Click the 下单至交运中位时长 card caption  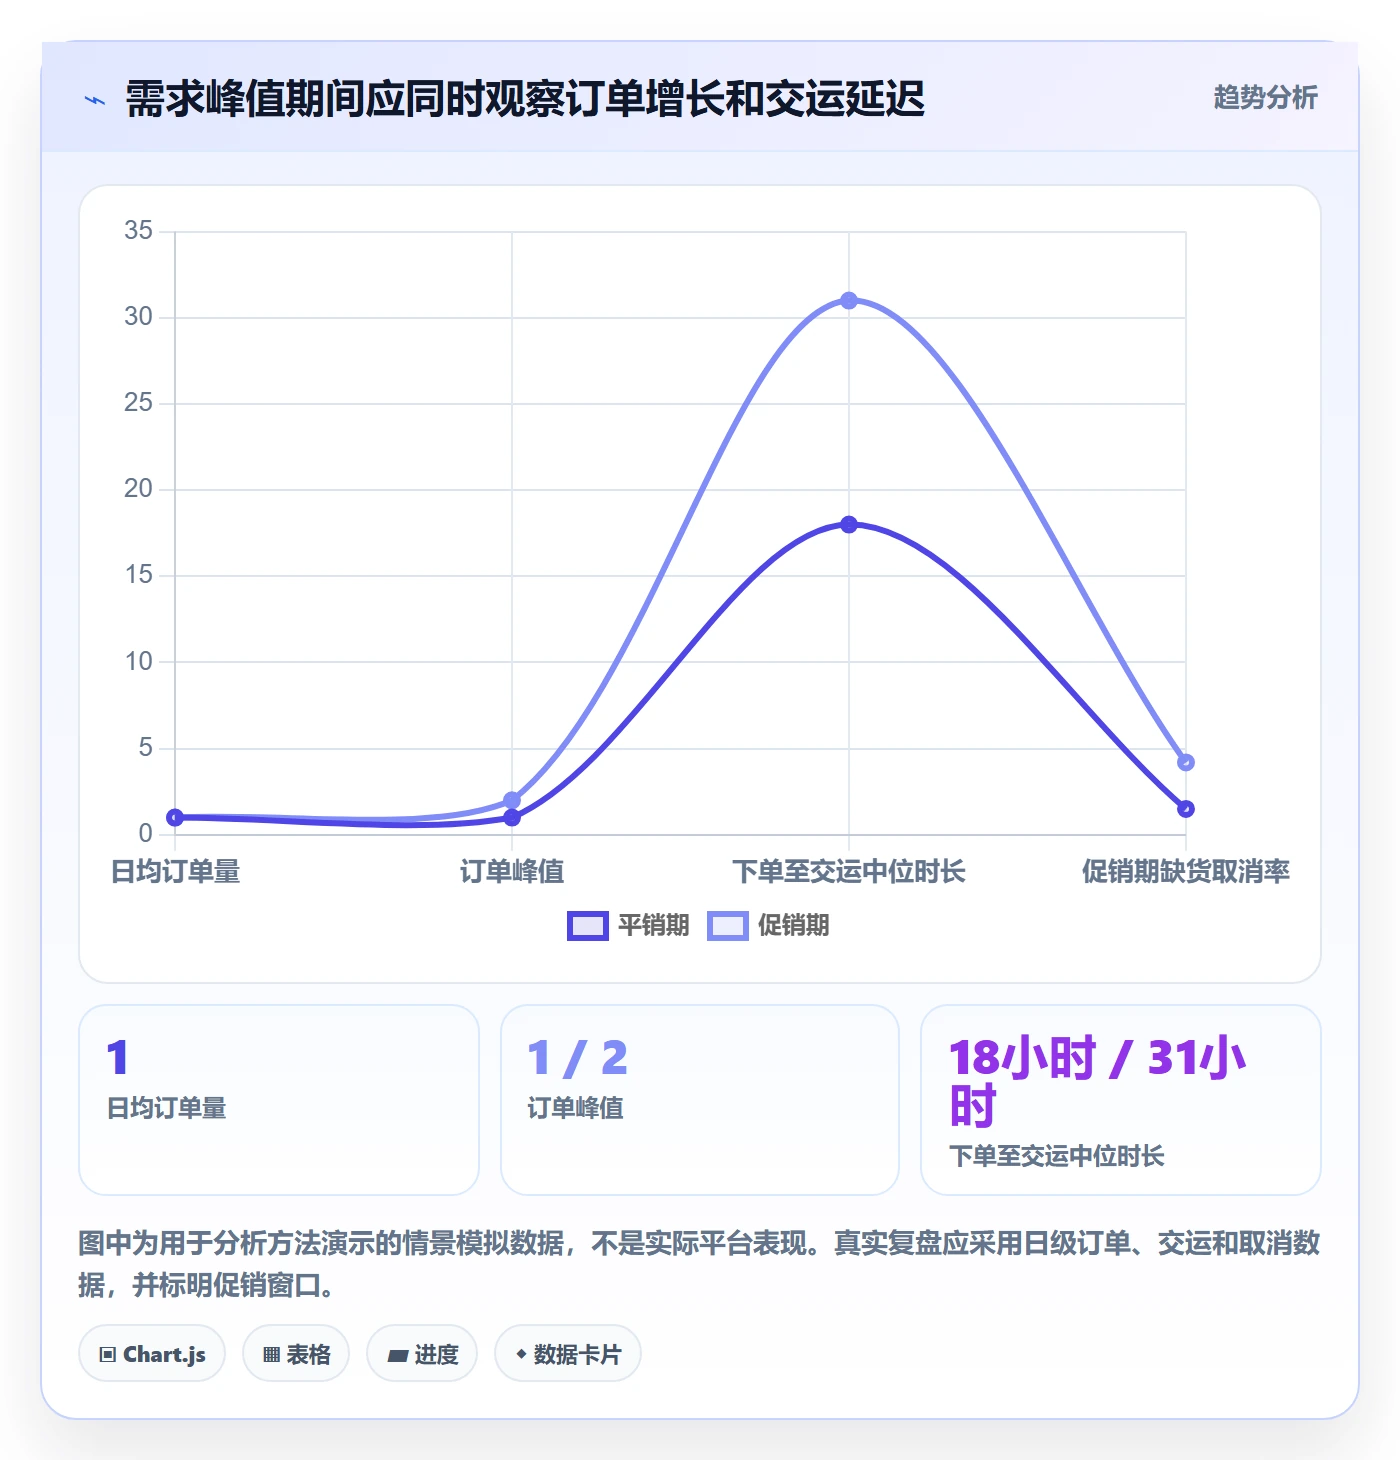pyautogui.click(x=1057, y=1157)
